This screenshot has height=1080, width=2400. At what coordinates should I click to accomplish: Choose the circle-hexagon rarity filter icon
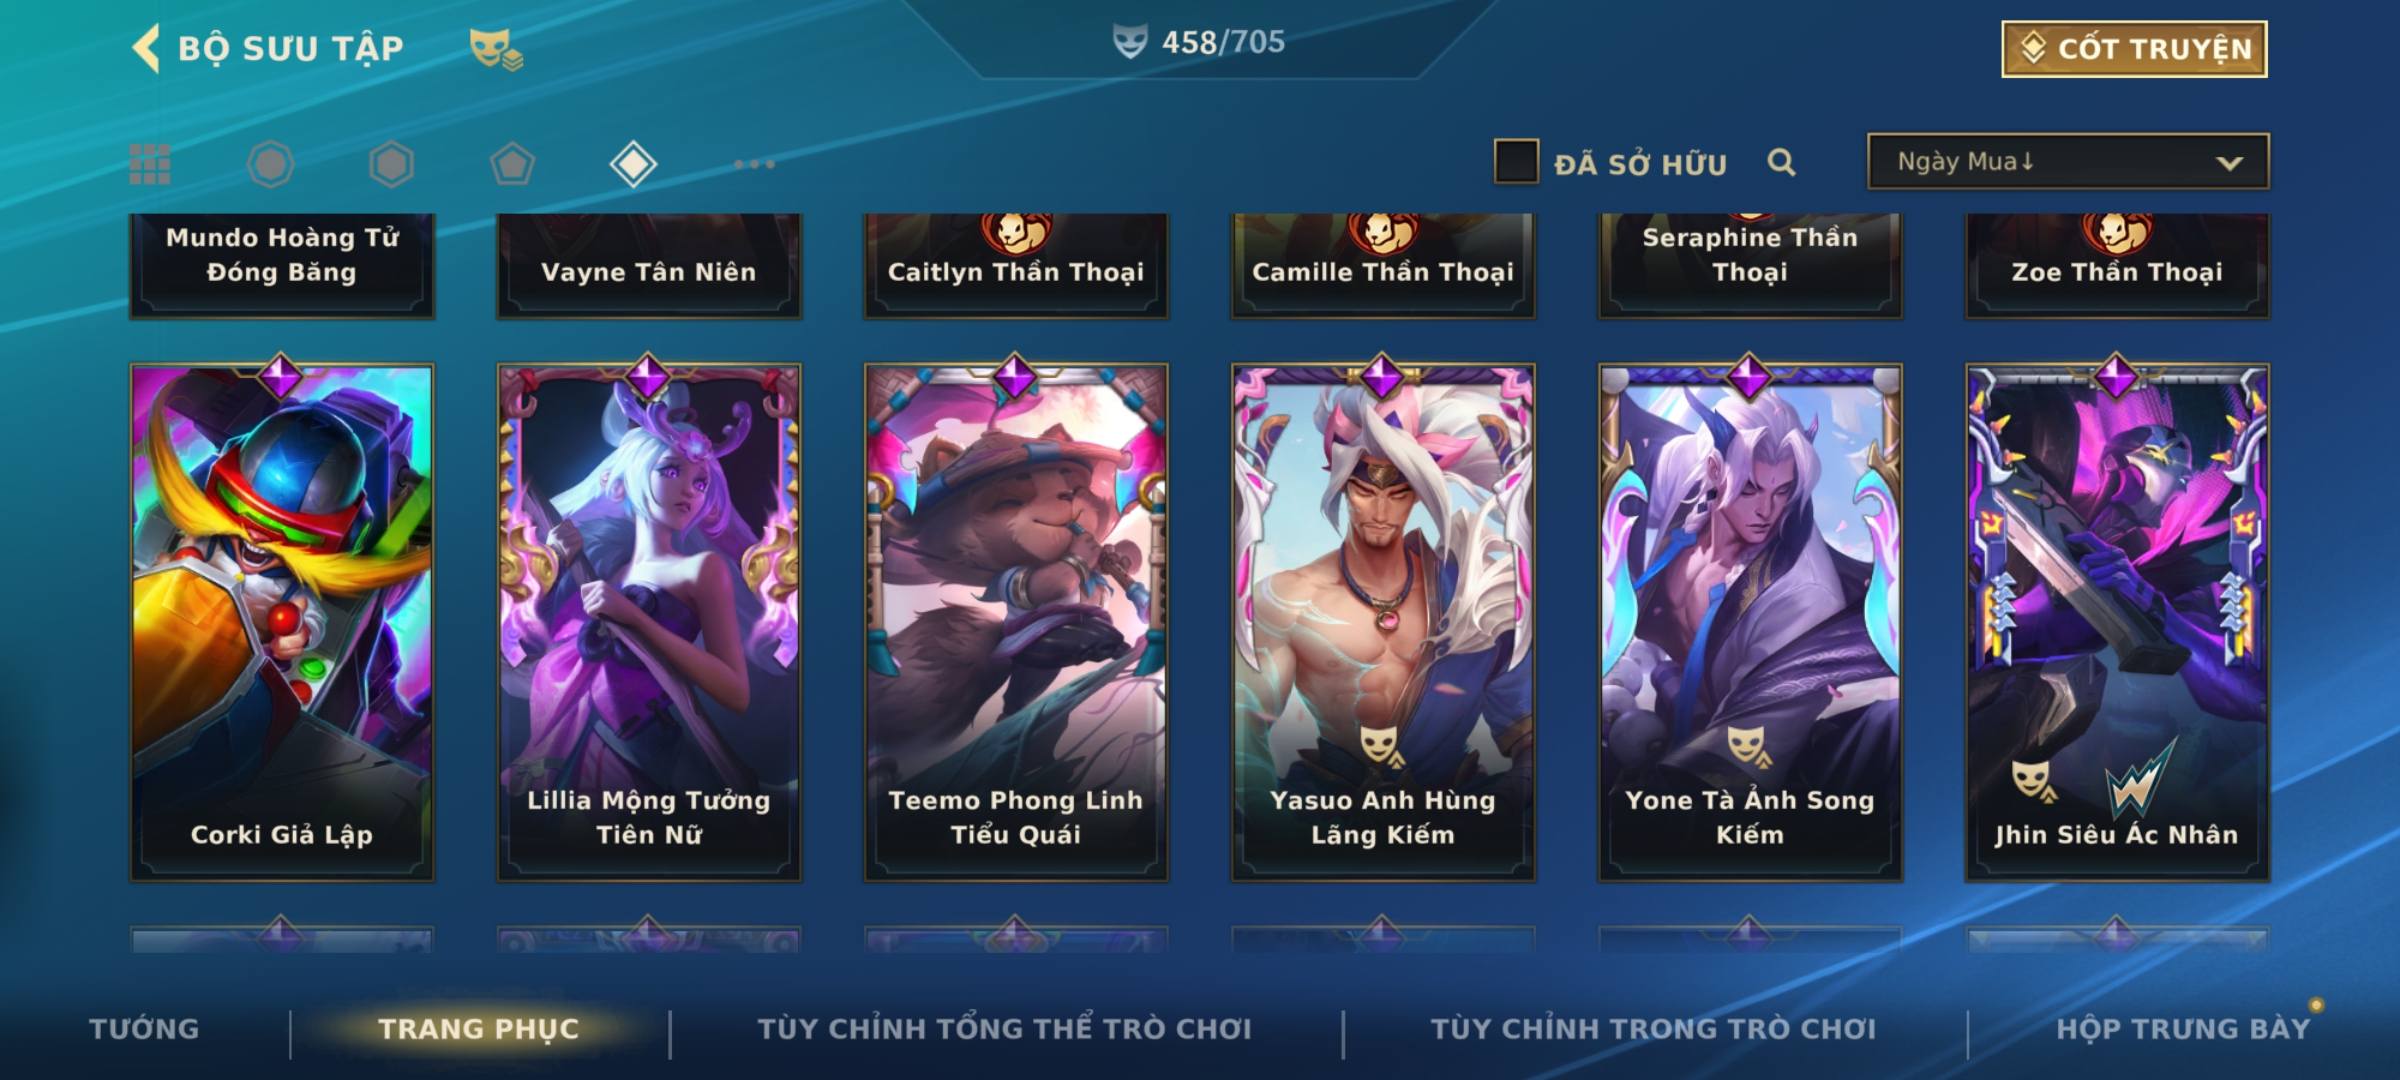pyautogui.click(x=270, y=164)
